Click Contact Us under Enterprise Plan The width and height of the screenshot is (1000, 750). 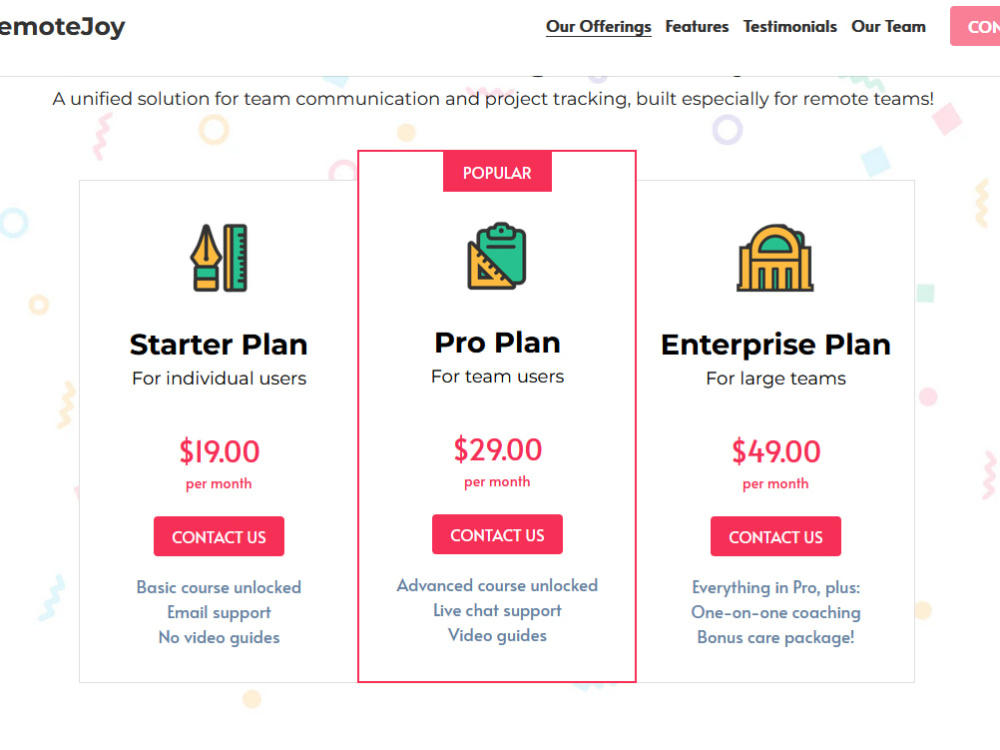[x=776, y=536]
